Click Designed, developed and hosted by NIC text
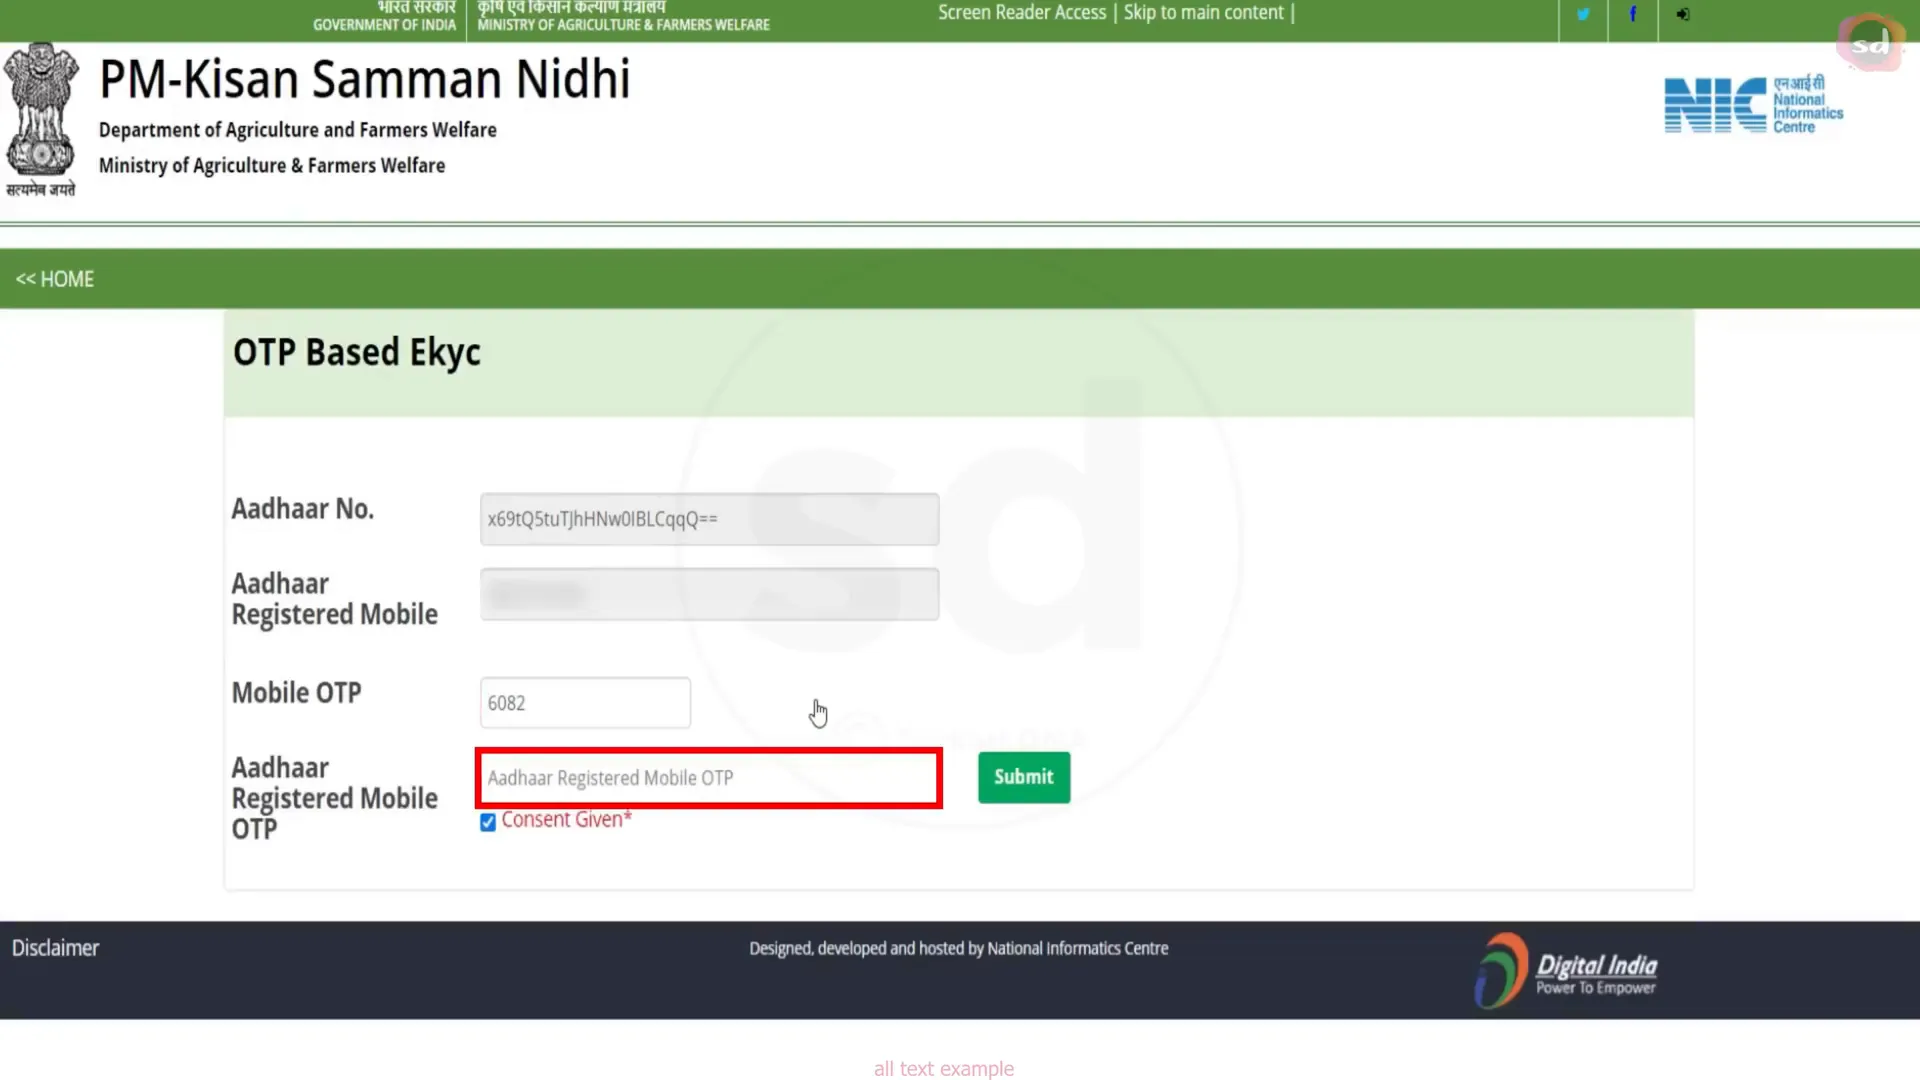 959,948
